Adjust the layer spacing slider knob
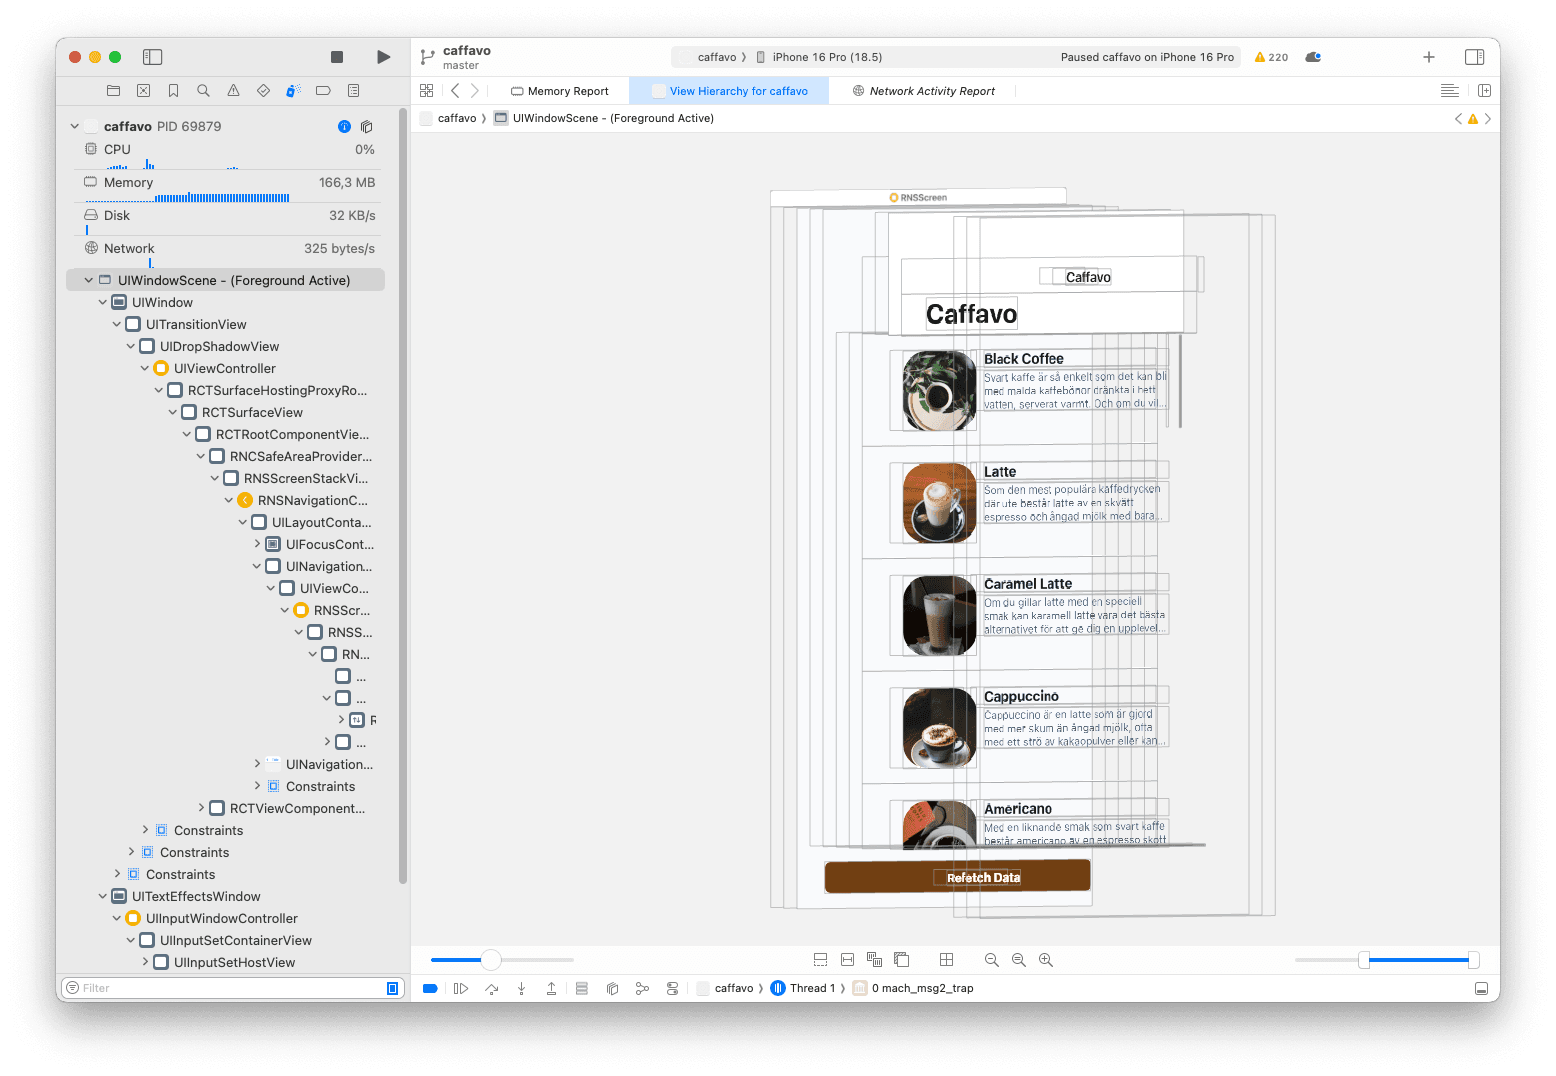1556x1076 pixels. (490, 960)
